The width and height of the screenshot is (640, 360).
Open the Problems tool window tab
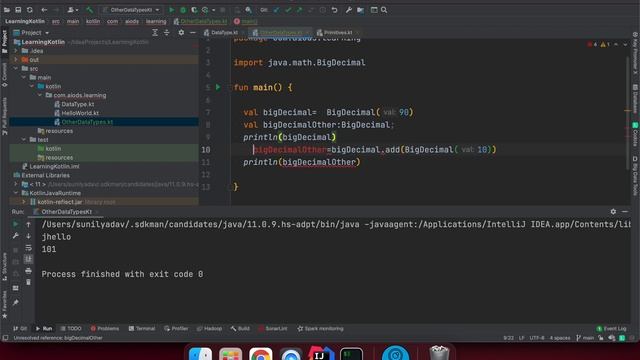105,329
